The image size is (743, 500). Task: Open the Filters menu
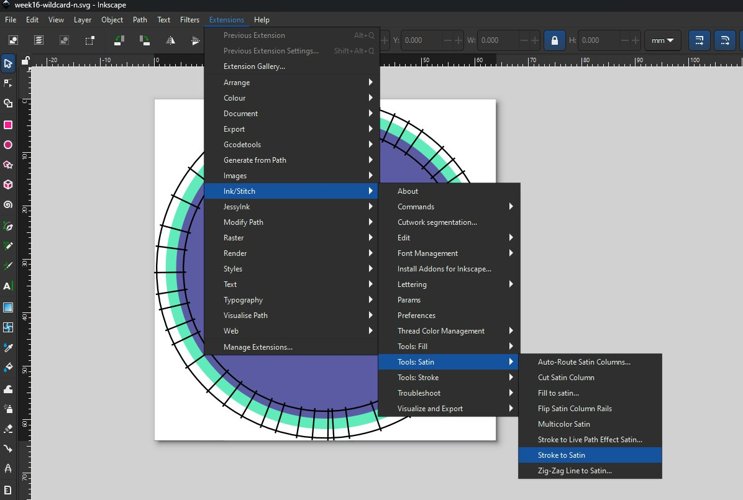coord(190,20)
